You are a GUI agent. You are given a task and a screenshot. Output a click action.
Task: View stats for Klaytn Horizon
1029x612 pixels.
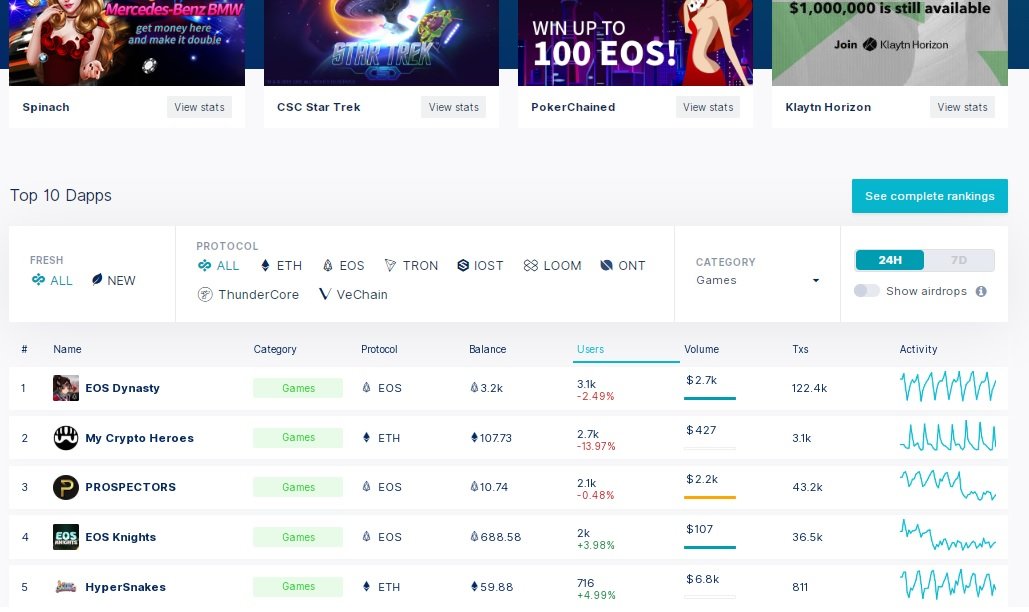tap(962, 107)
